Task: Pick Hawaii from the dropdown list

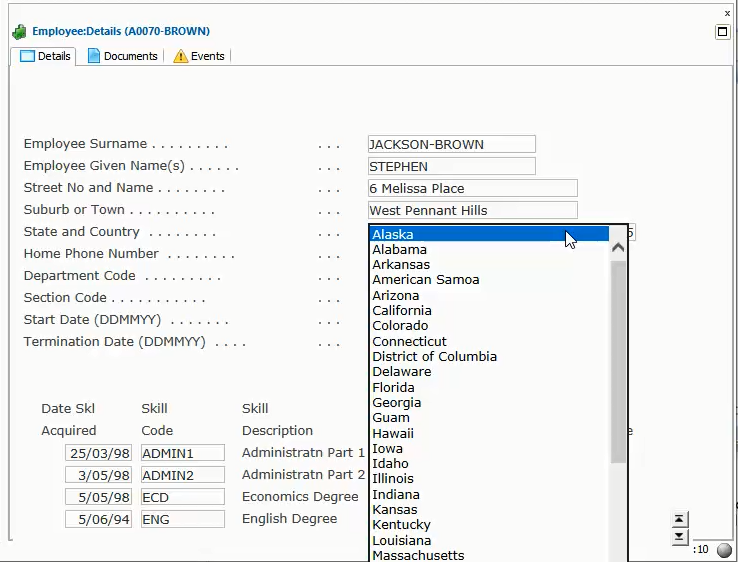Action: pos(393,433)
